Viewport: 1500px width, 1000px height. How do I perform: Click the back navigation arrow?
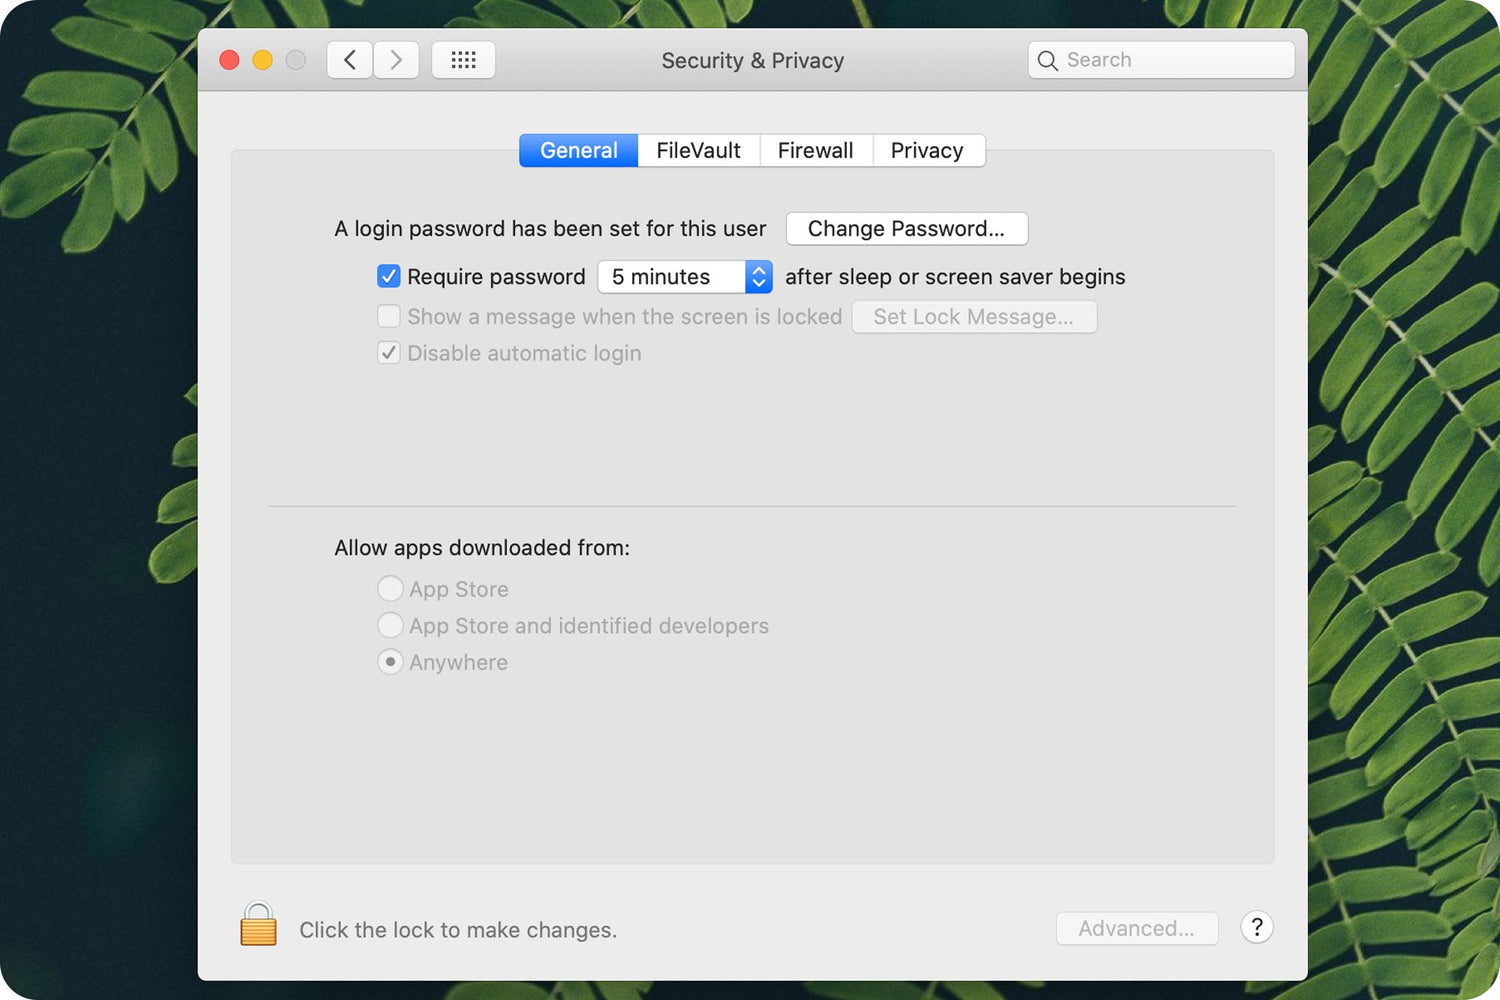[x=349, y=59]
